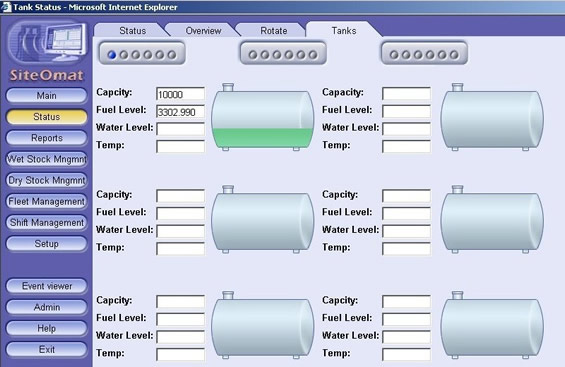Select the Tanks tab
Screen dimensions: 565x367
point(344,30)
